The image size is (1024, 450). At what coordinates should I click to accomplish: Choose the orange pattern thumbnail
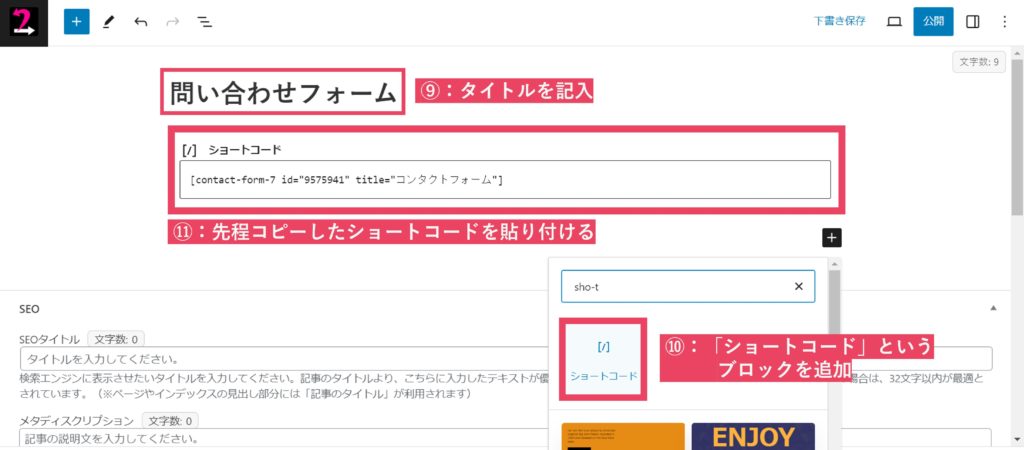coord(622,436)
